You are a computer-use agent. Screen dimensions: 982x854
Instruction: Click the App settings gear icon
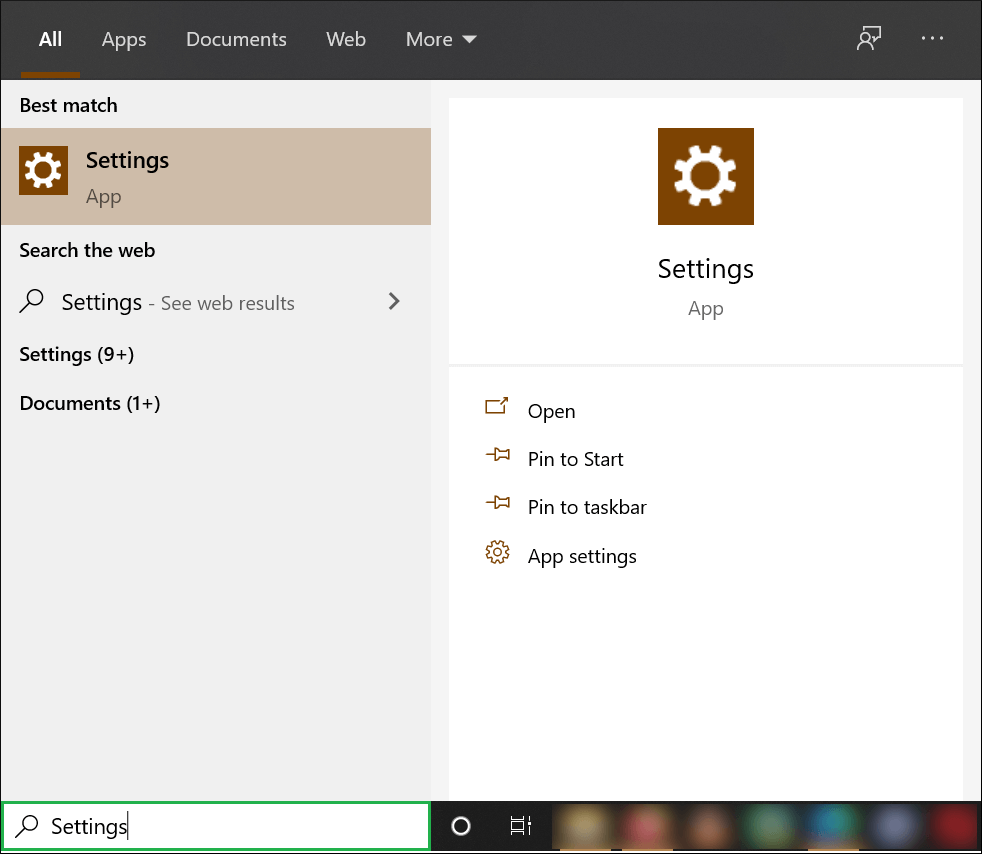497,552
